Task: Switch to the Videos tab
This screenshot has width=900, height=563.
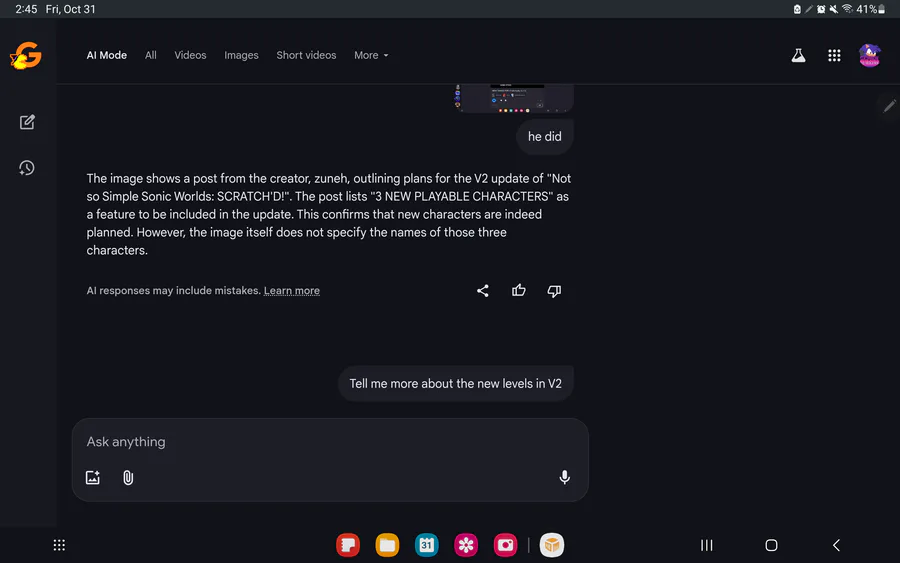Action: tap(190, 55)
